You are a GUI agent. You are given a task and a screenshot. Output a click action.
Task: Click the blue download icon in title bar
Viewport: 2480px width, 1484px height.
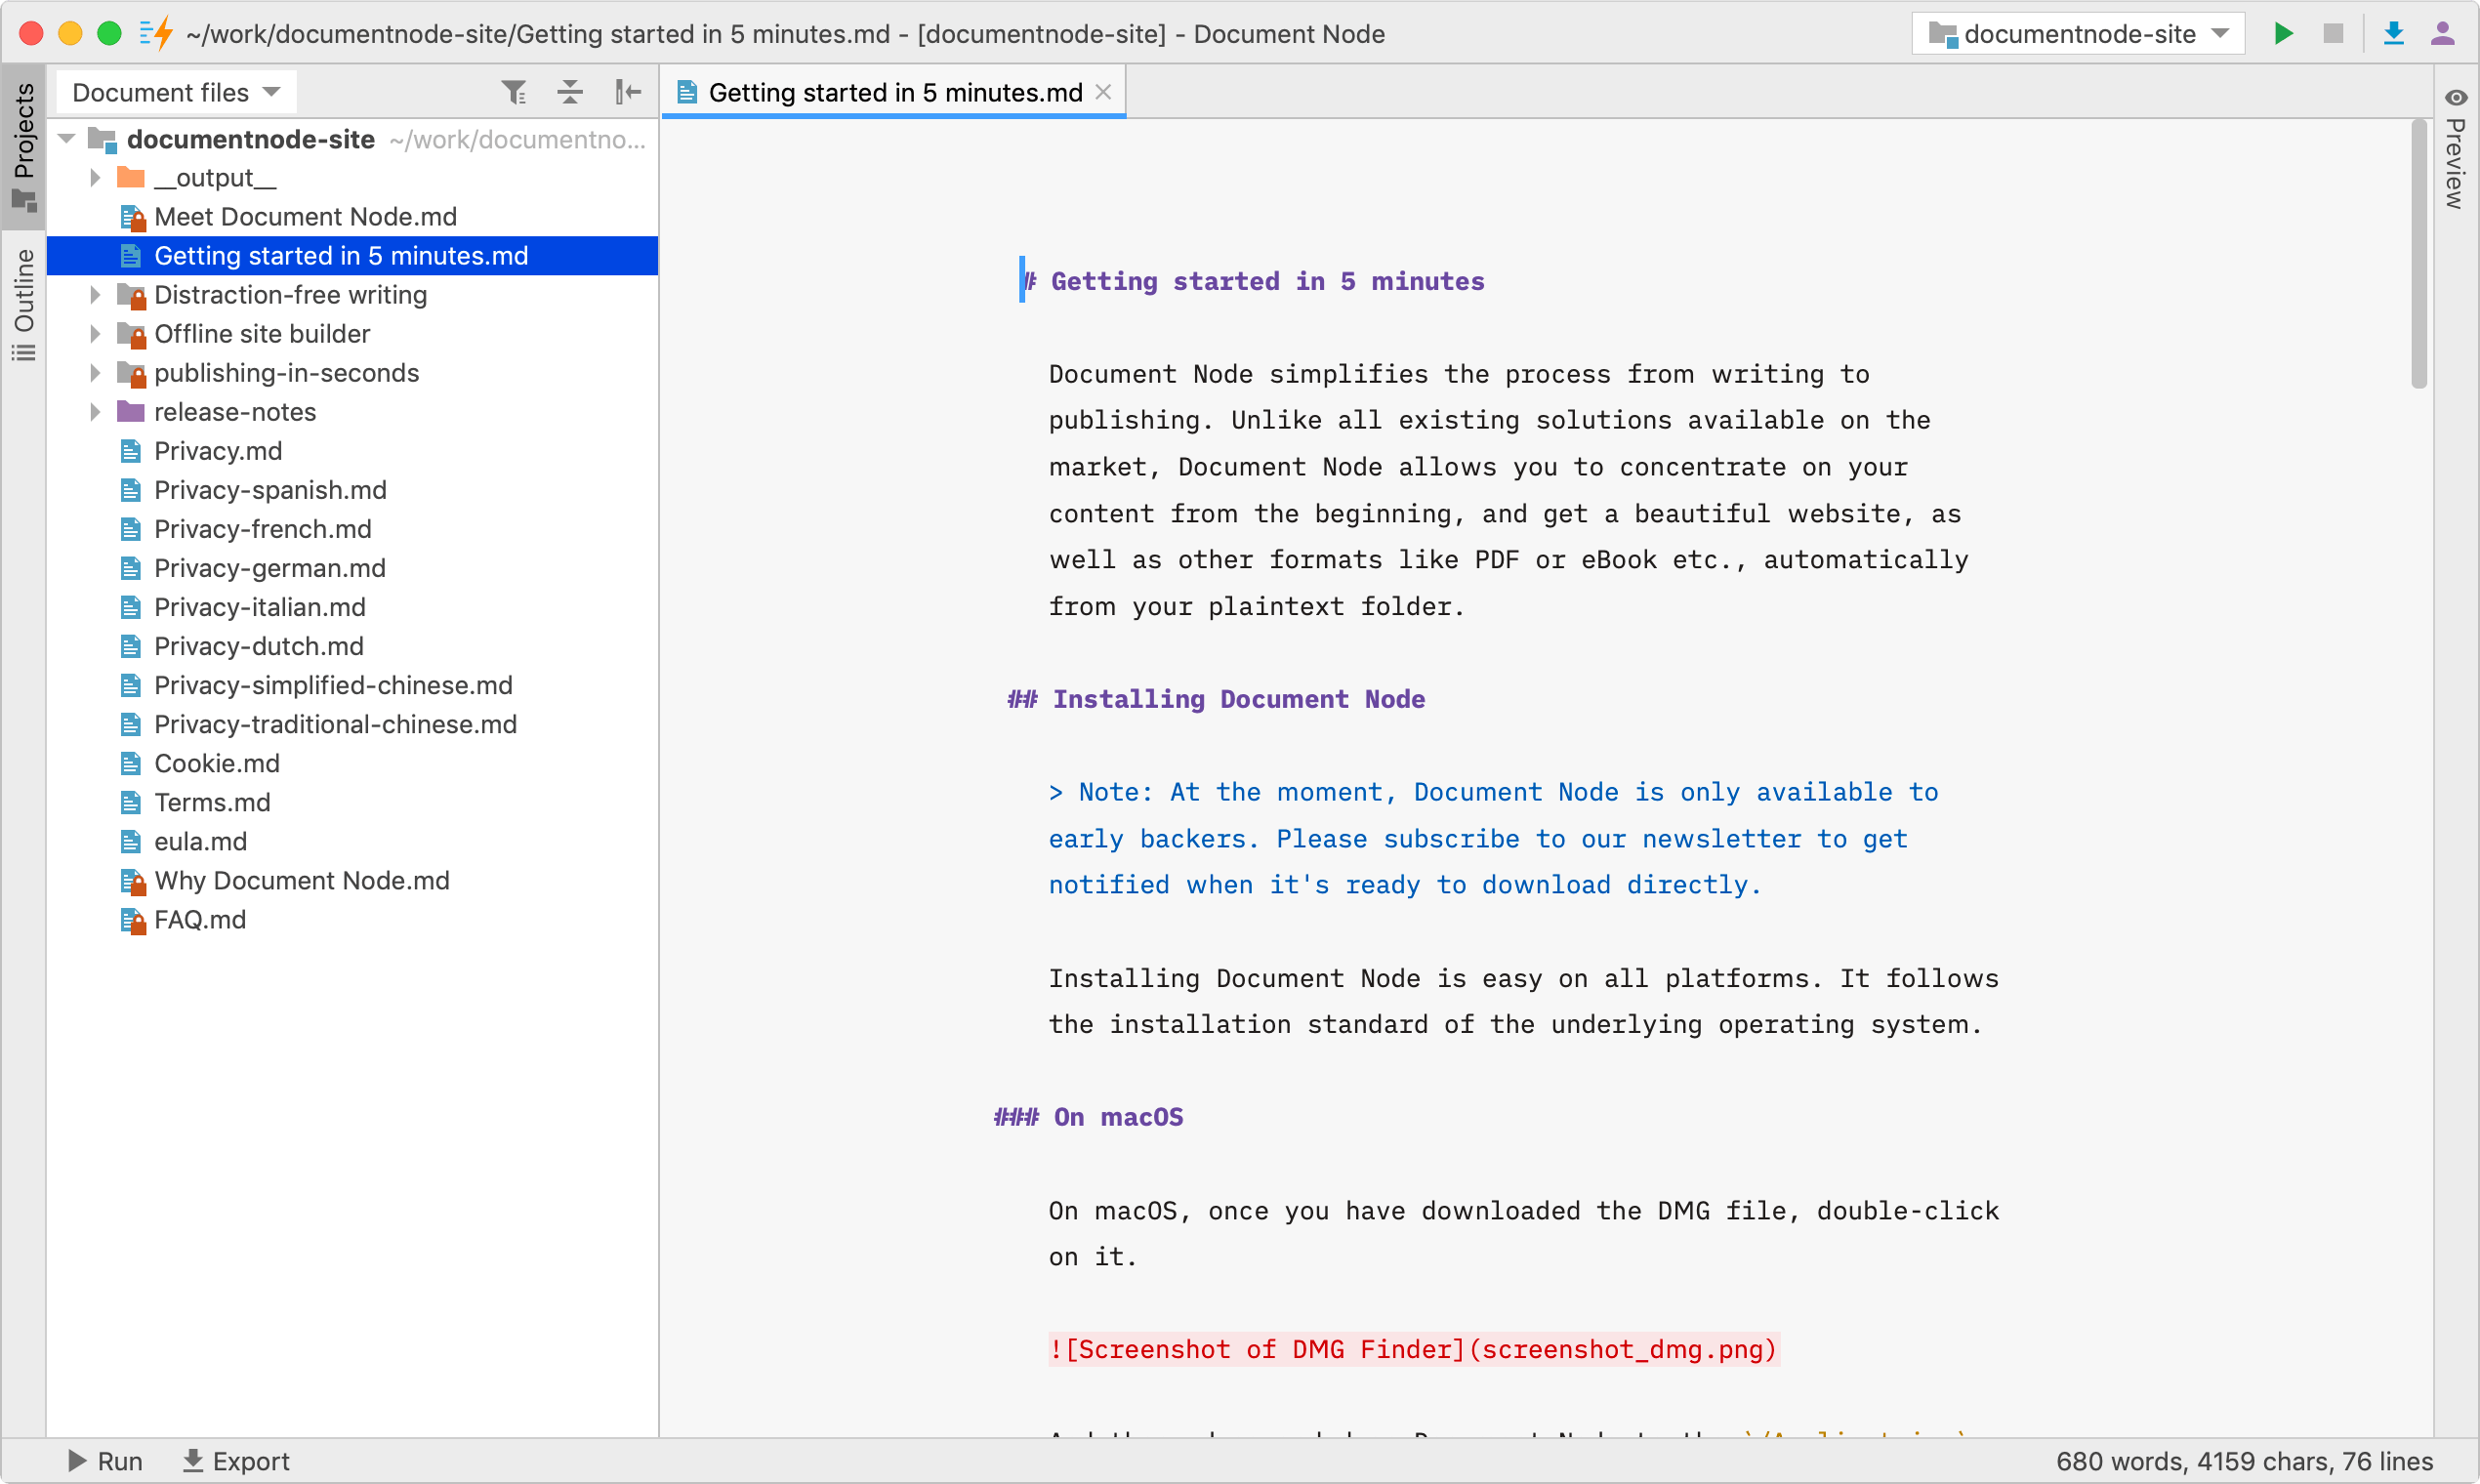[x=2394, y=34]
